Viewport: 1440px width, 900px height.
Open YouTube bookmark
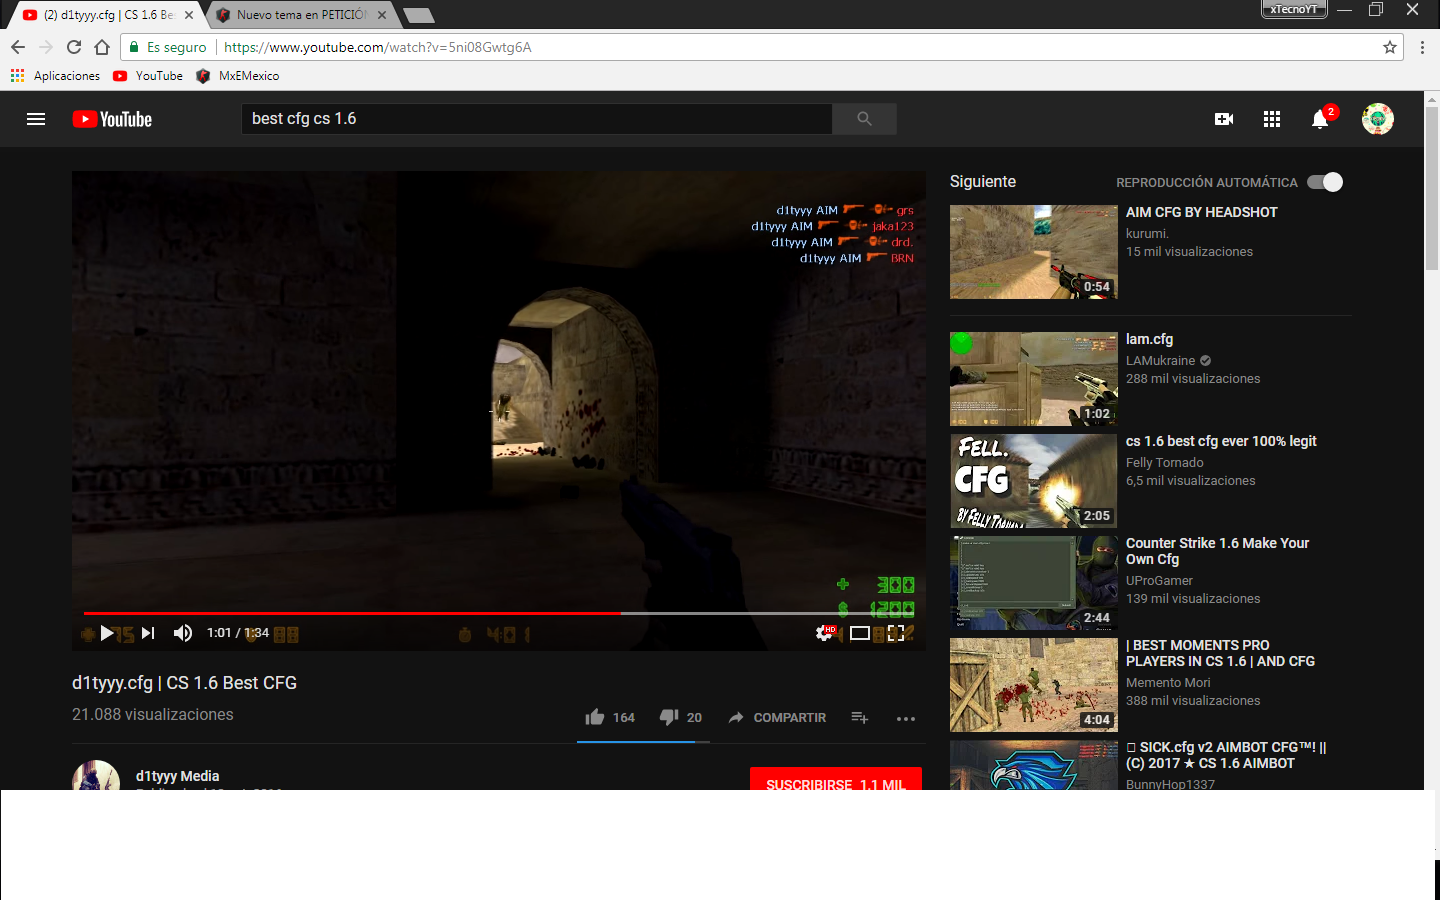(x=148, y=76)
